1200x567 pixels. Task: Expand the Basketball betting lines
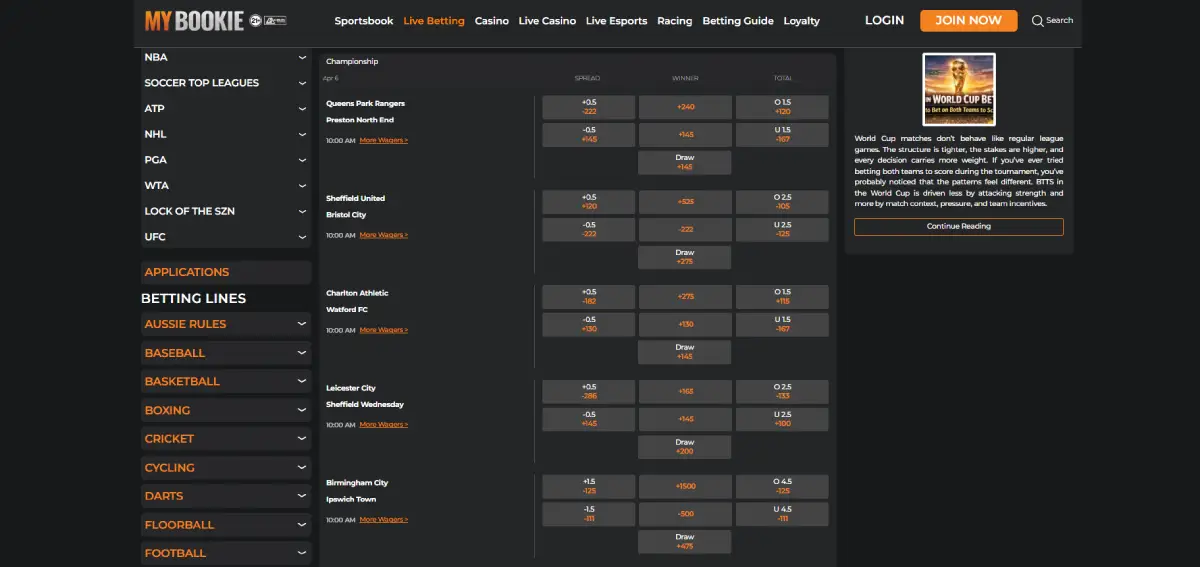pos(226,381)
